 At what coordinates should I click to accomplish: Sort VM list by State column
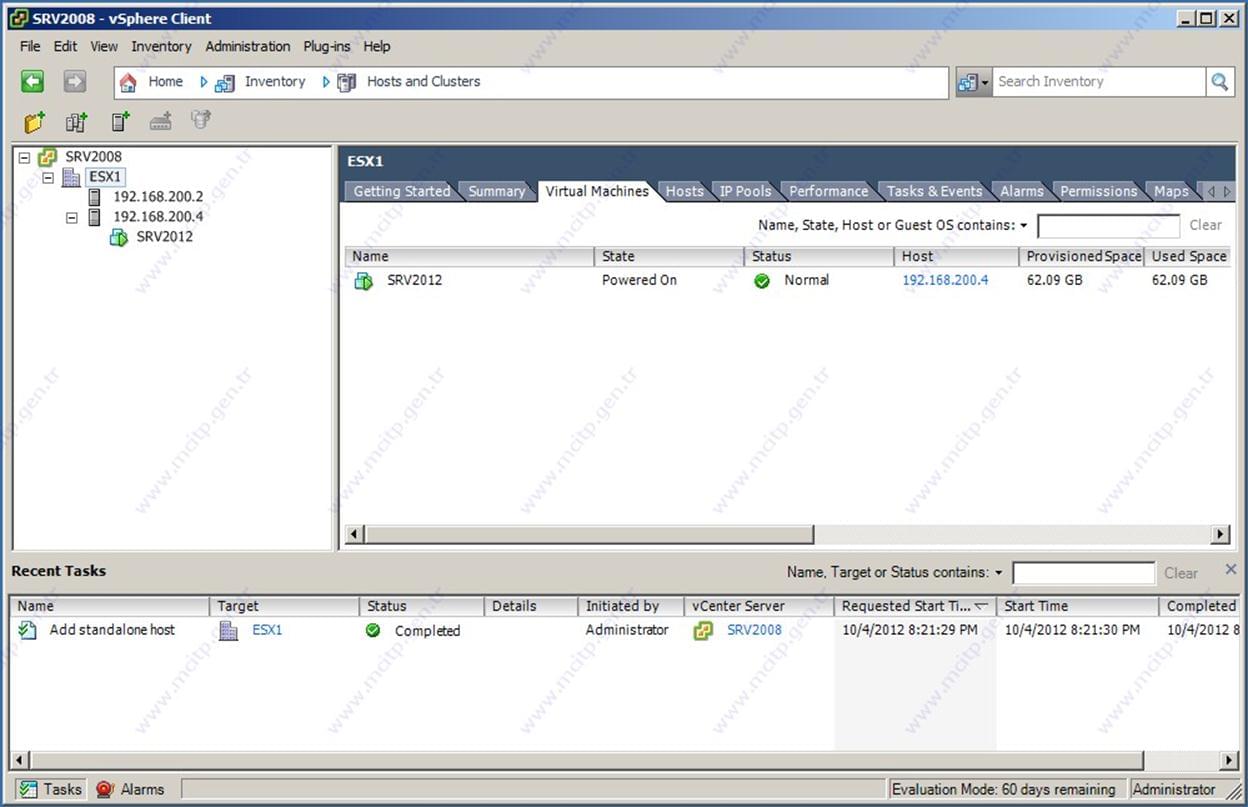pos(670,257)
